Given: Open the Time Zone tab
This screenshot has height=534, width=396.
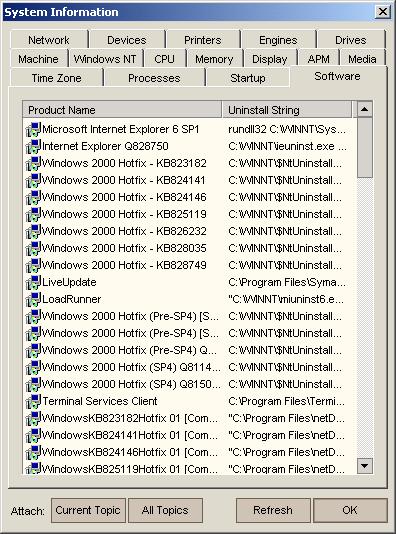Looking at the screenshot, I should (x=56, y=78).
